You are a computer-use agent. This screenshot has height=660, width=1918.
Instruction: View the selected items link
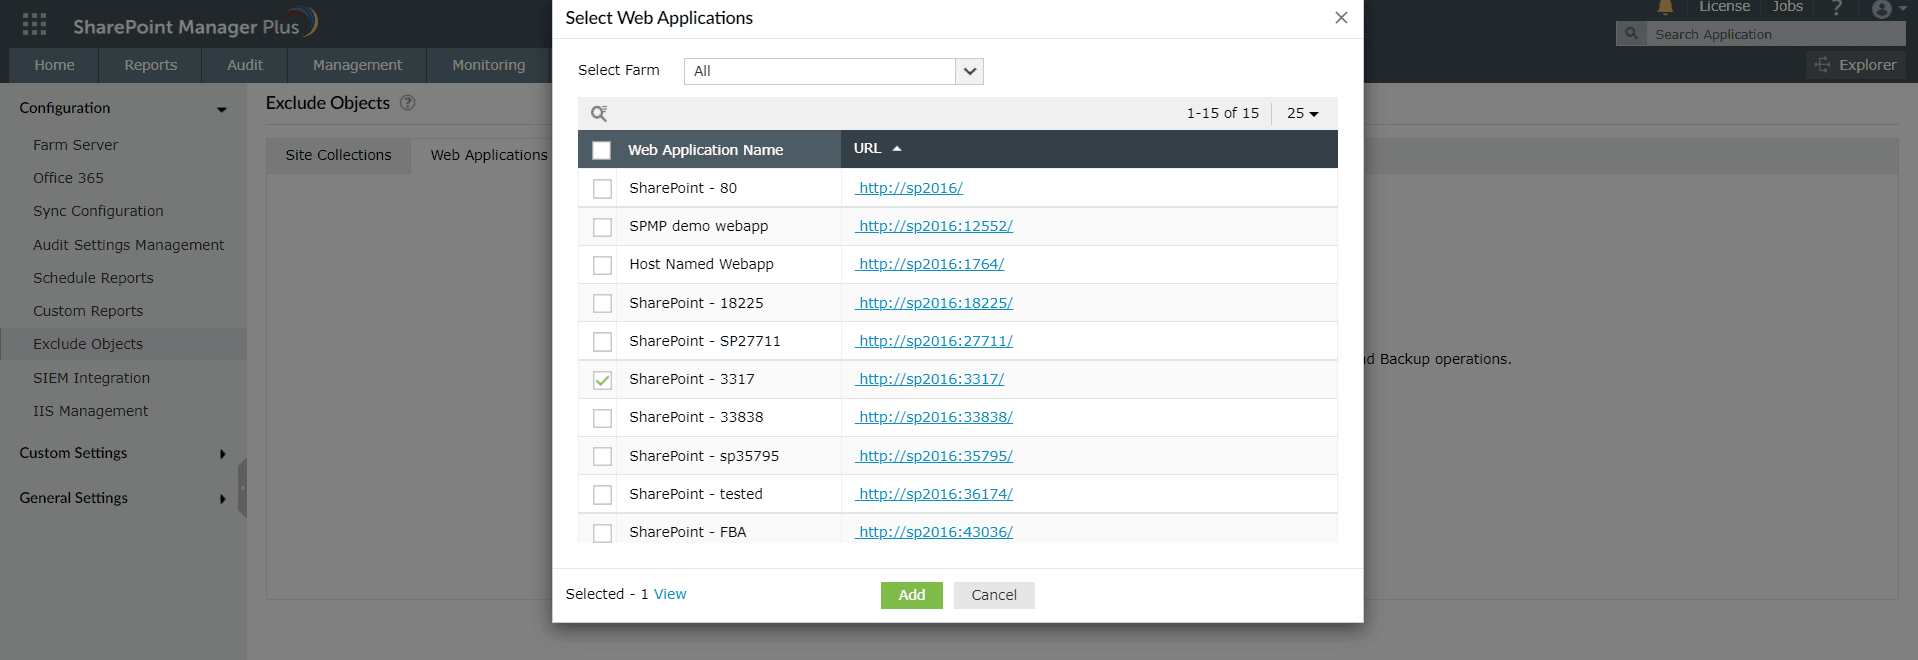point(670,594)
